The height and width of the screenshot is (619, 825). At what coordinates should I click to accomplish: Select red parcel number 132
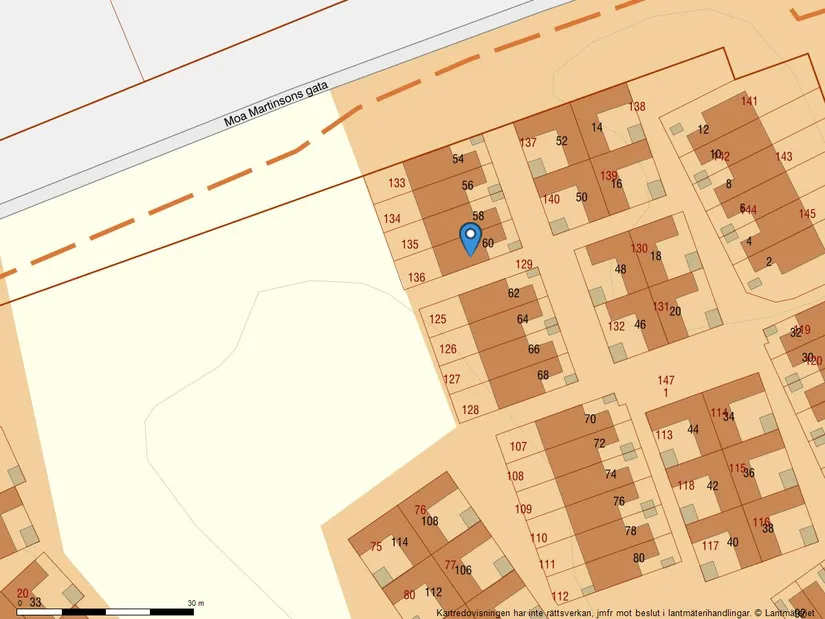coord(616,326)
